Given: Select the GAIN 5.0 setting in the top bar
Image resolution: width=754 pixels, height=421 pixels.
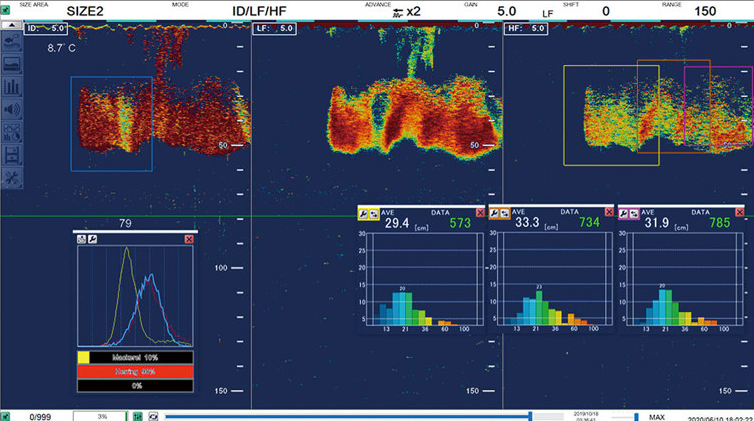Looking at the screenshot, I should point(478,10).
